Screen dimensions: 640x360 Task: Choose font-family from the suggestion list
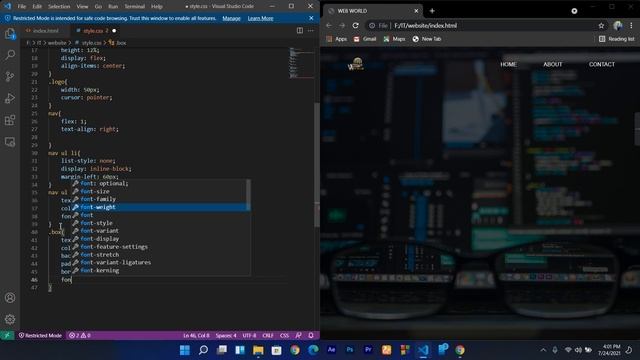(x=160, y=199)
